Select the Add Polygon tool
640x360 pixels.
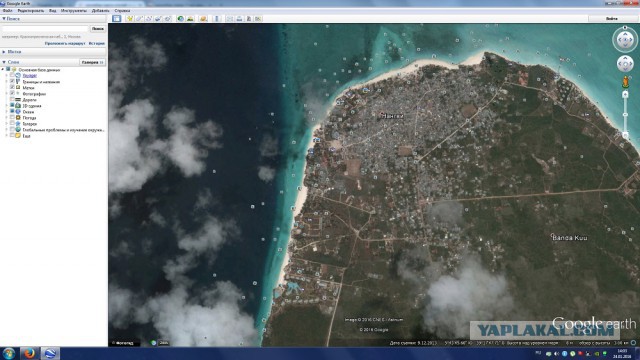click(139, 18)
